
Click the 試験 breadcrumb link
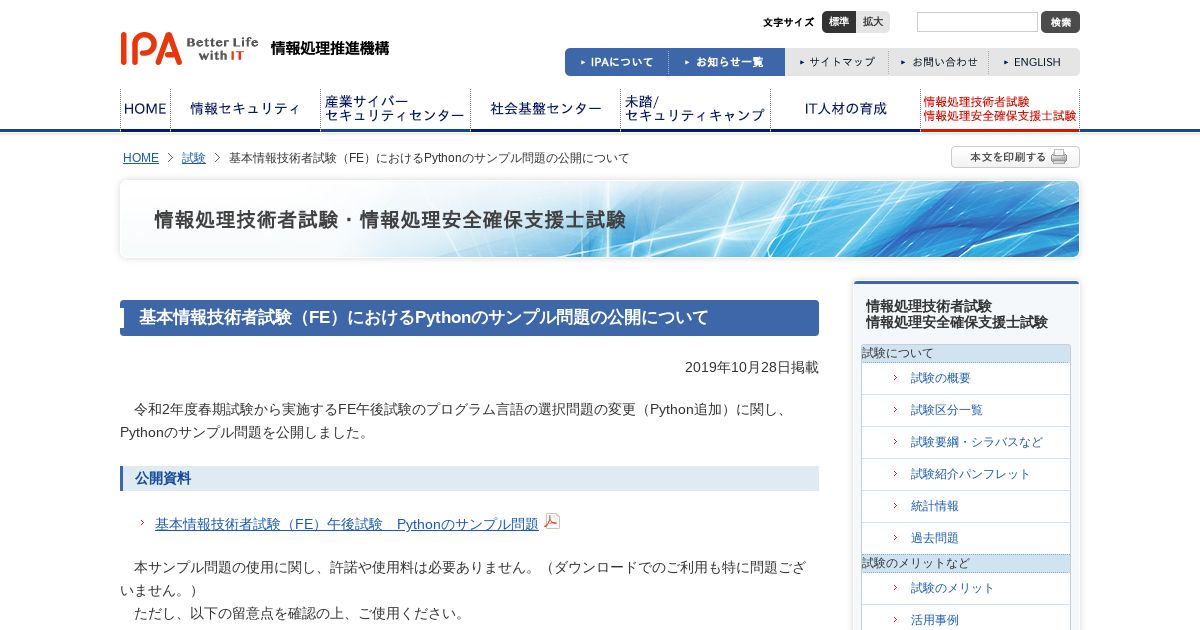tap(194, 158)
